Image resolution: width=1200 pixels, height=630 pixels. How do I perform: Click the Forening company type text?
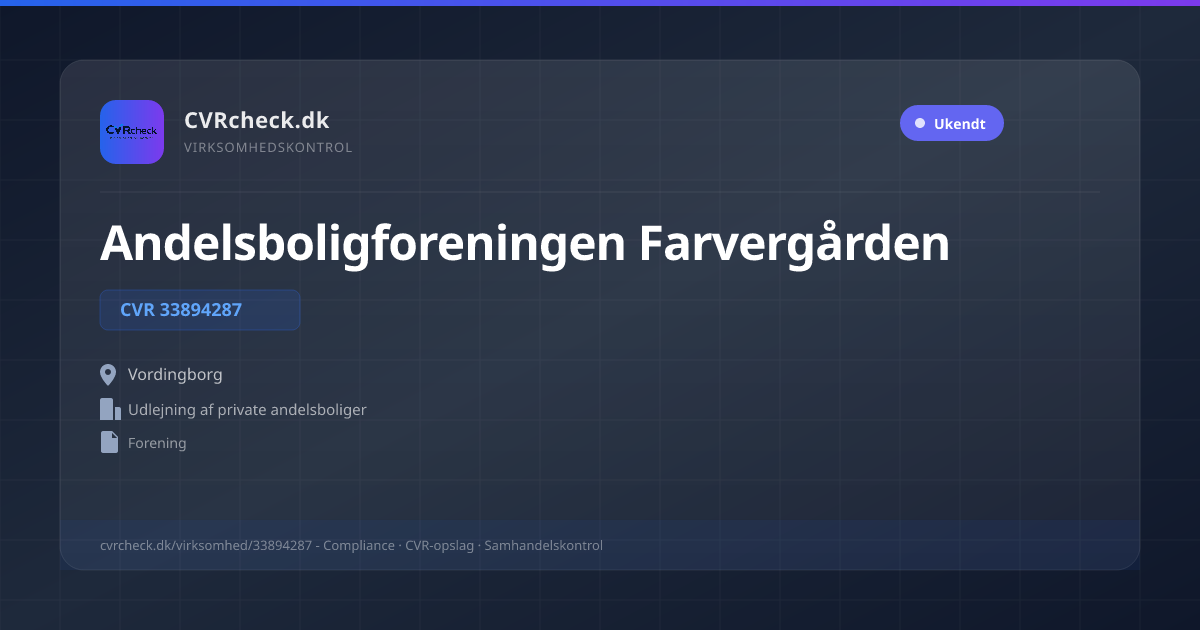pos(157,442)
